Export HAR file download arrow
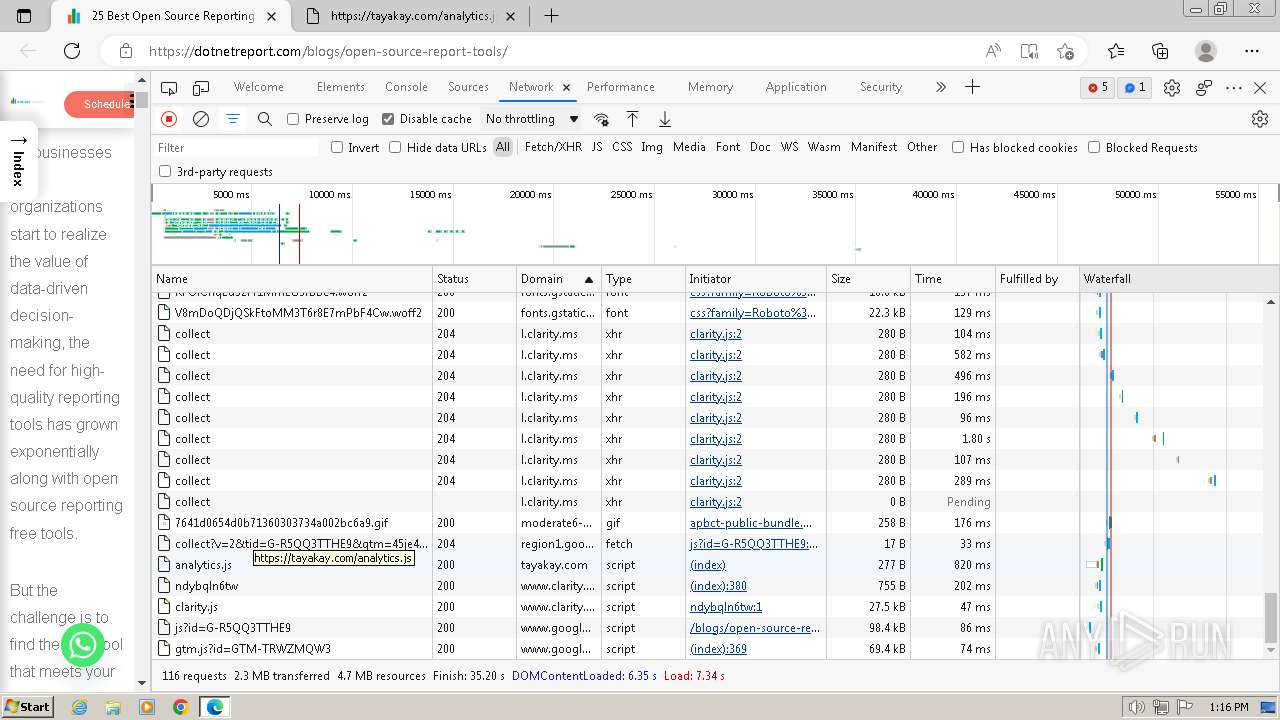1280x720 pixels. [x=665, y=119]
